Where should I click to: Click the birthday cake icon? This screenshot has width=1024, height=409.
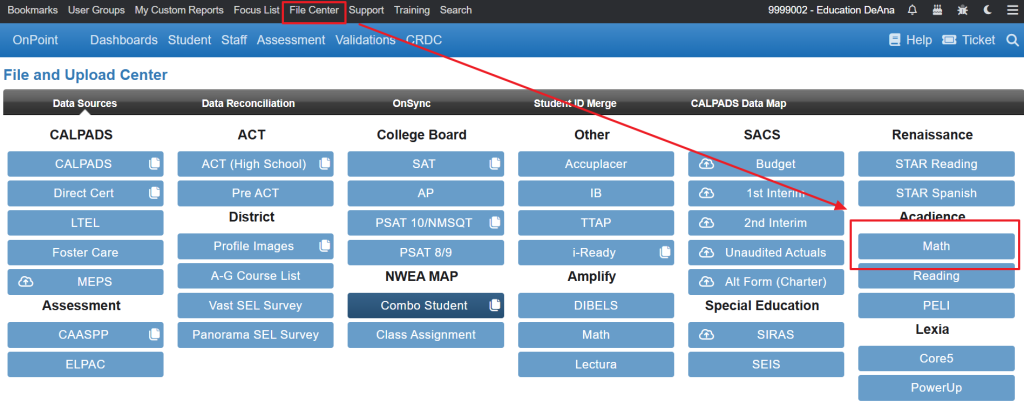pos(937,10)
